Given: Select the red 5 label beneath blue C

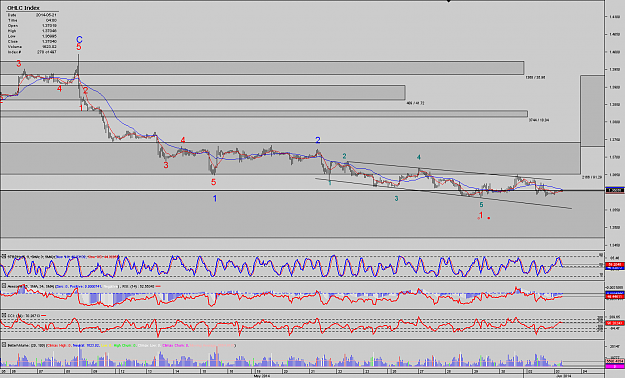Looking at the screenshot, I should point(79,47).
